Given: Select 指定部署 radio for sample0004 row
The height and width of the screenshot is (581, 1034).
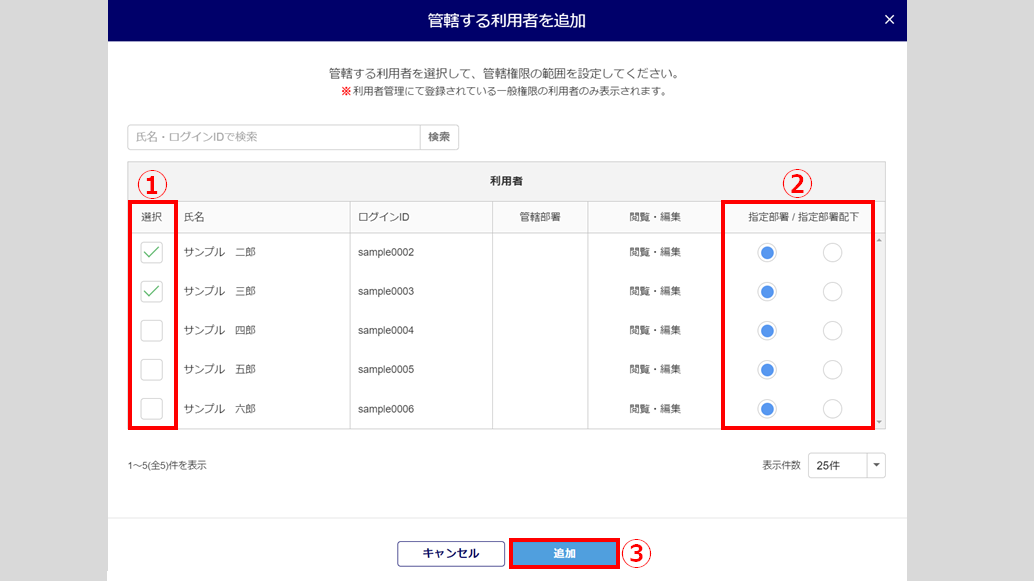Looking at the screenshot, I should tap(767, 330).
